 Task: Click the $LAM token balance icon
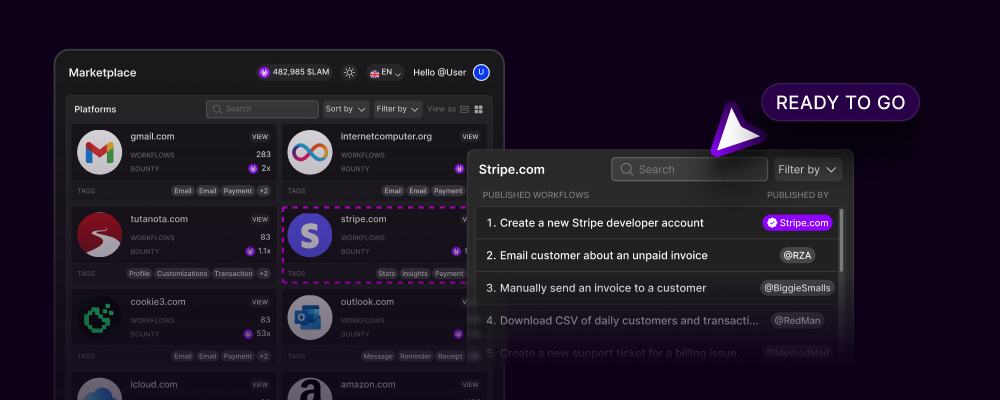click(x=265, y=73)
